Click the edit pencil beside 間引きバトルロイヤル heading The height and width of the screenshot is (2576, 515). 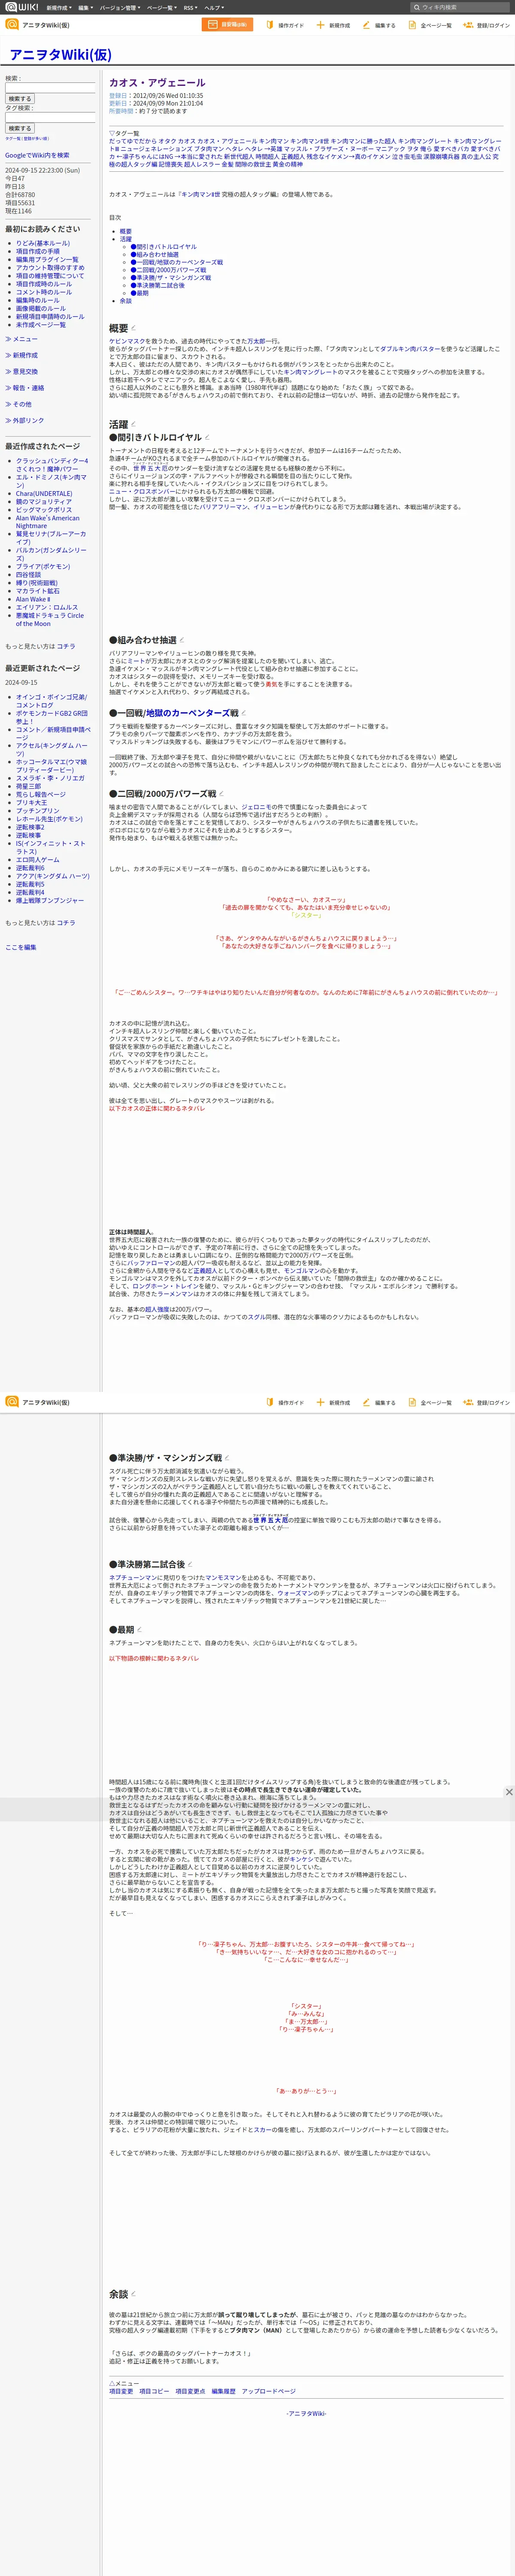[x=206, y=438]
